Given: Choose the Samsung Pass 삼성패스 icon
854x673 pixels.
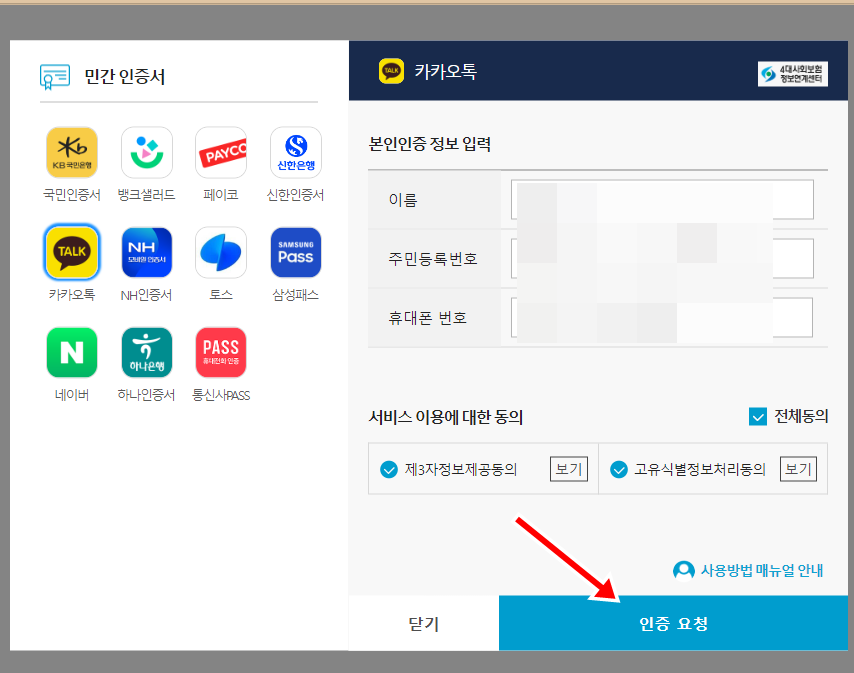Looking at the screenshot, I should tap(296, 253).
